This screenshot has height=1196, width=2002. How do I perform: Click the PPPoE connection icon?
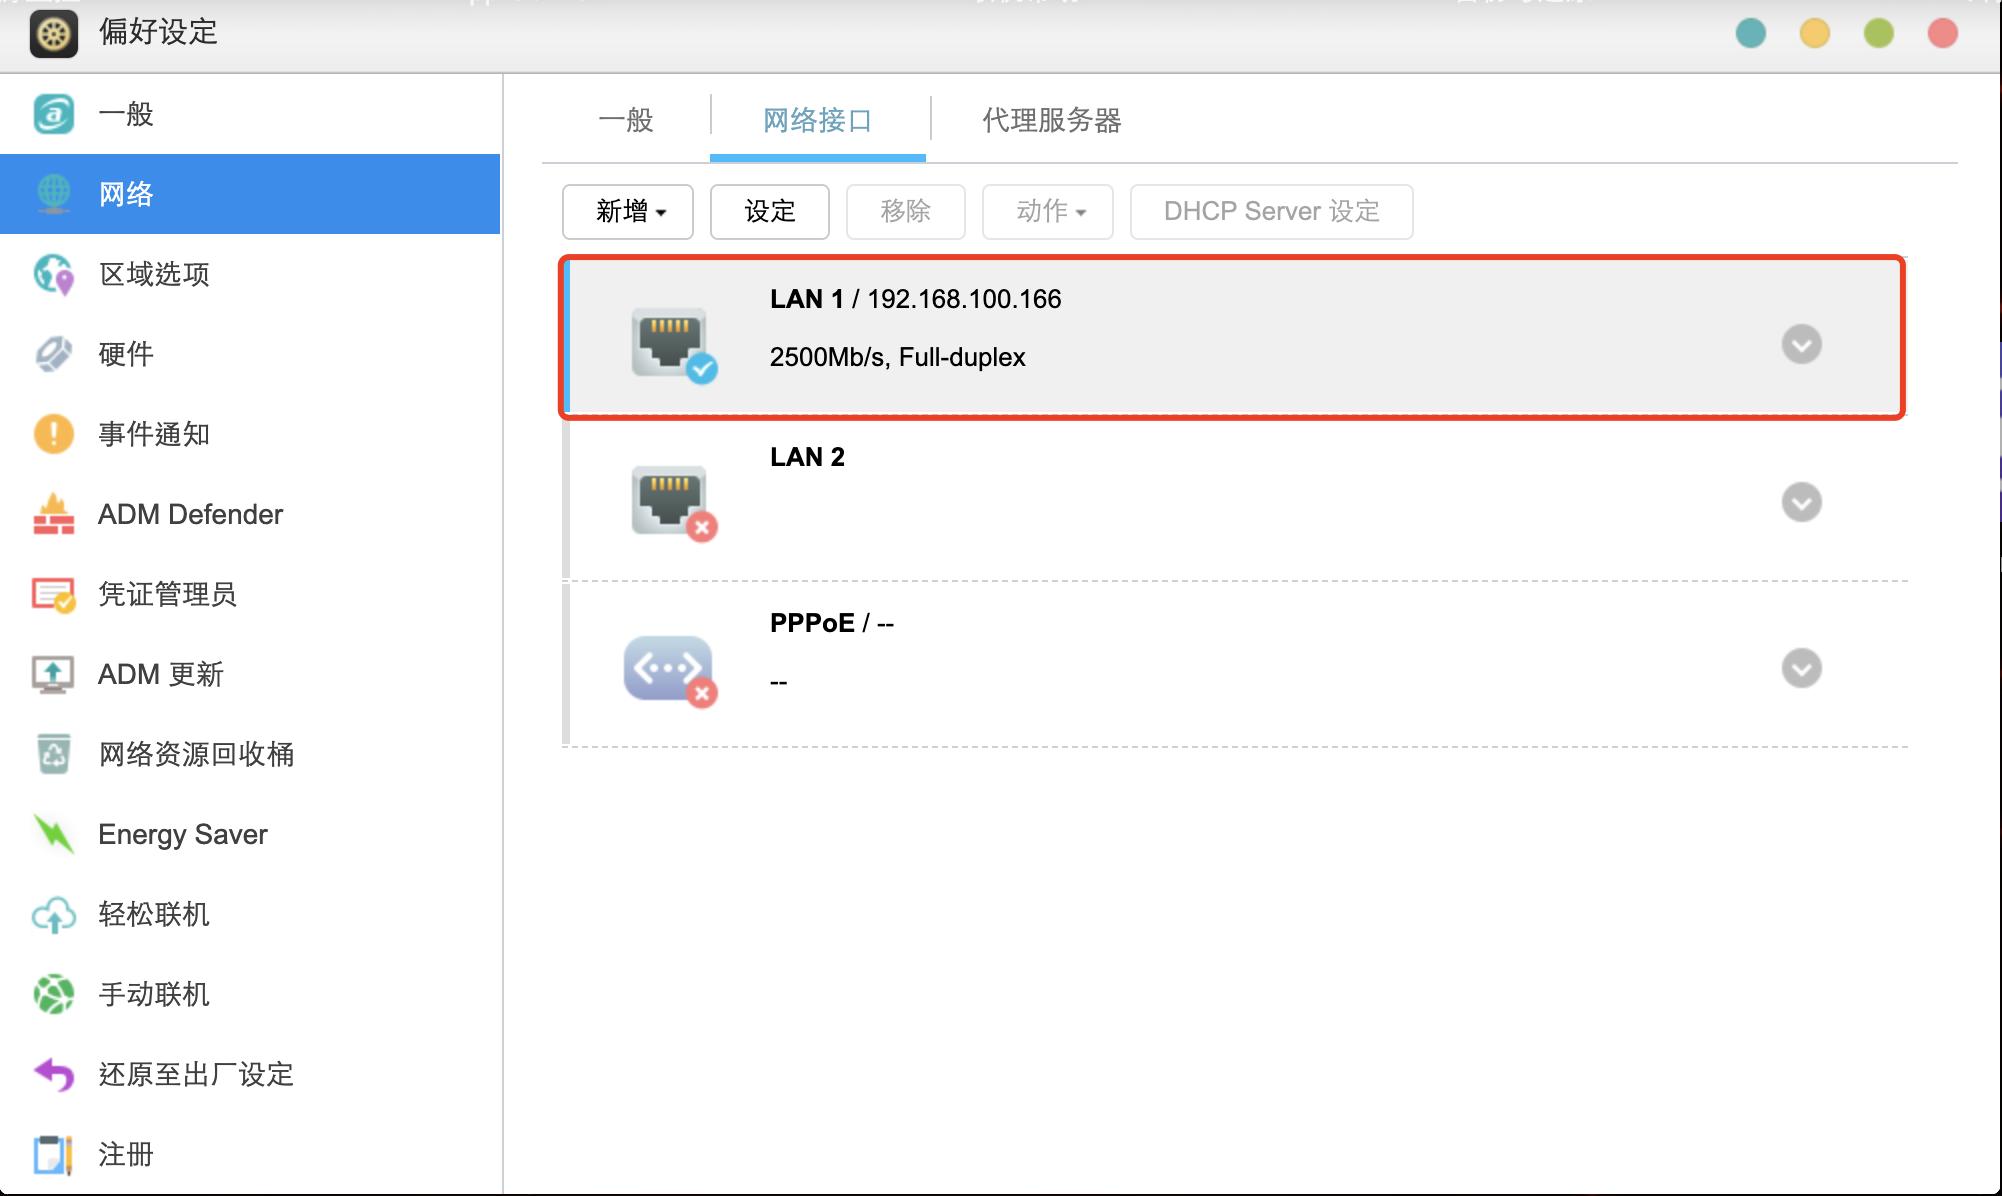pos(670,668)
